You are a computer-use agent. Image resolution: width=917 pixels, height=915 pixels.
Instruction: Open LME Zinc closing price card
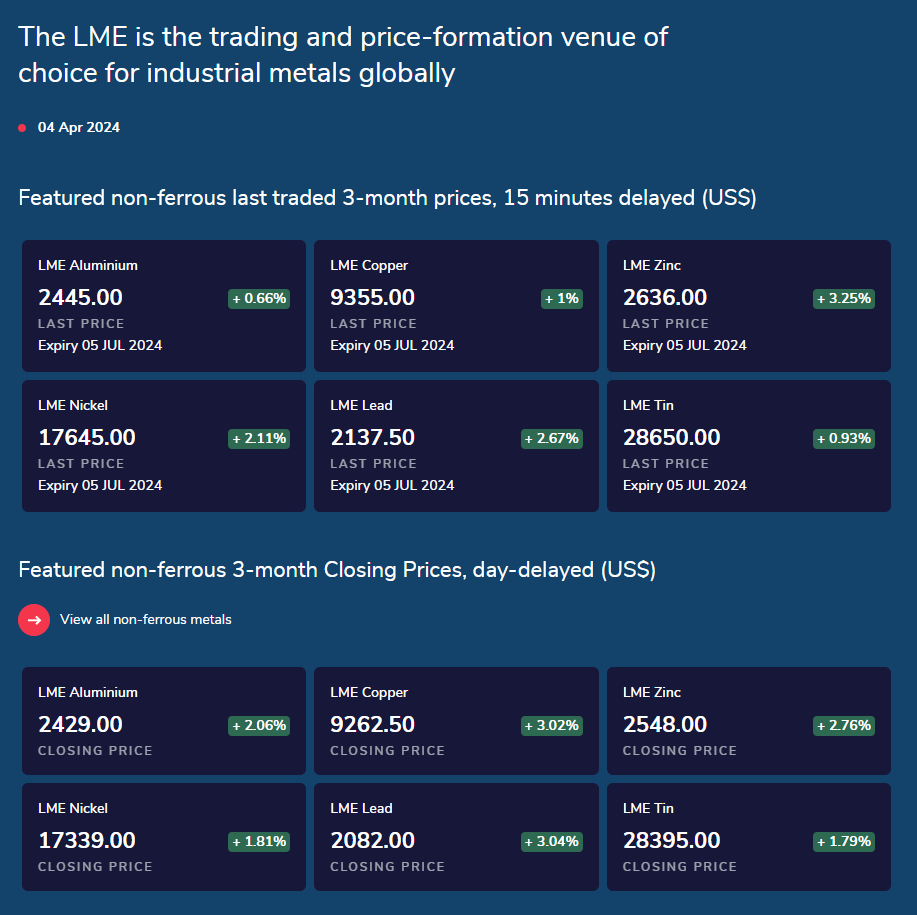pos(749,721)
